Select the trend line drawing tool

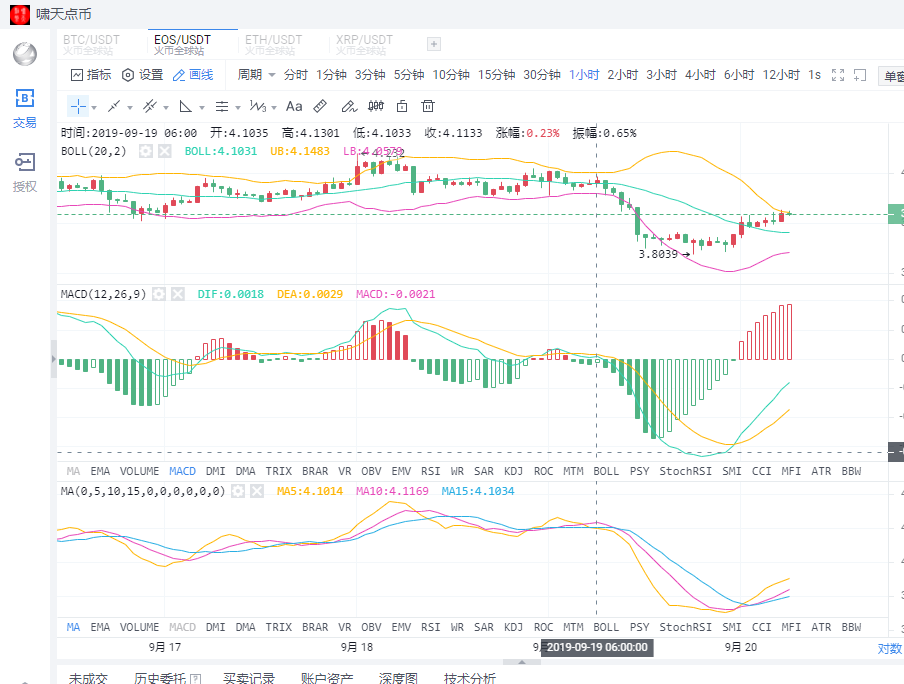click(114, 106)
